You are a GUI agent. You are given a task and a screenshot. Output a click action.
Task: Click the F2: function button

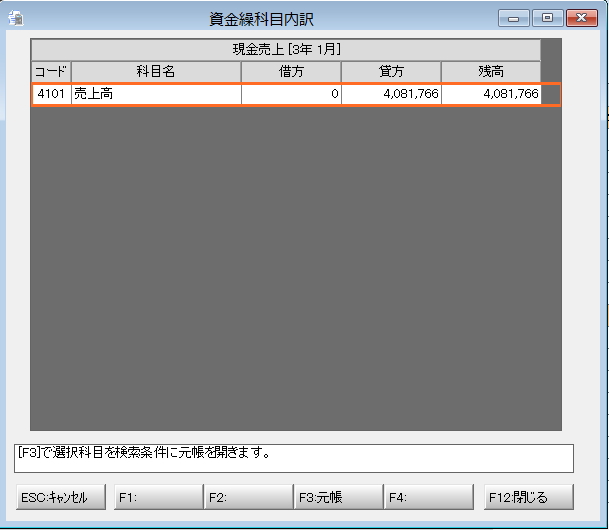[249, 497]
